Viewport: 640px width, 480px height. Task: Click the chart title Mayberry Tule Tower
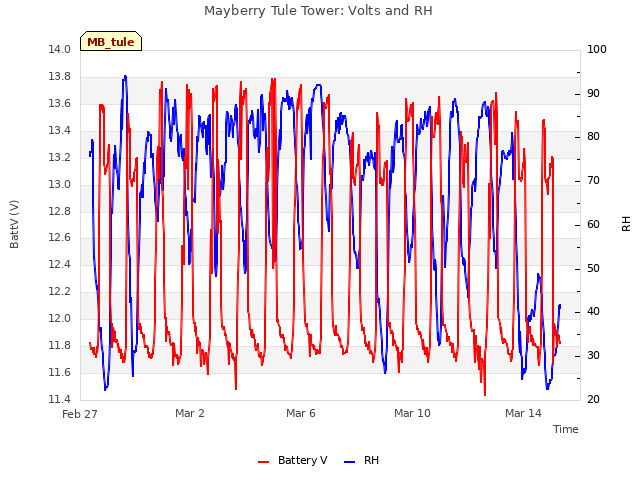click(318, 10)
